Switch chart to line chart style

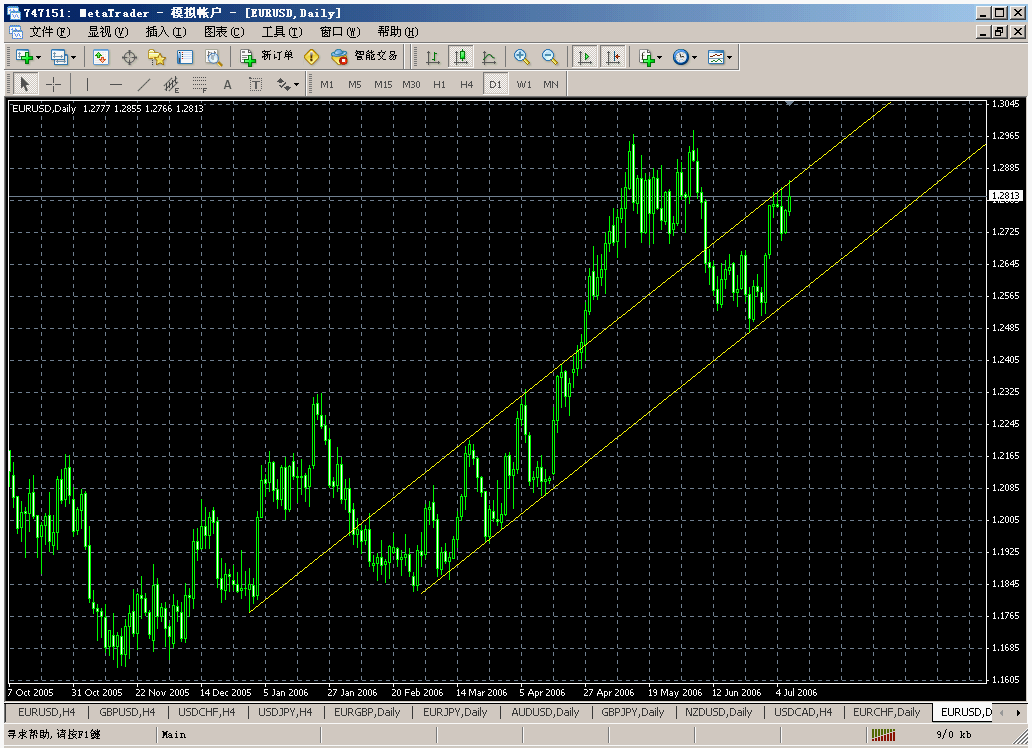click(x=488, y=57)
